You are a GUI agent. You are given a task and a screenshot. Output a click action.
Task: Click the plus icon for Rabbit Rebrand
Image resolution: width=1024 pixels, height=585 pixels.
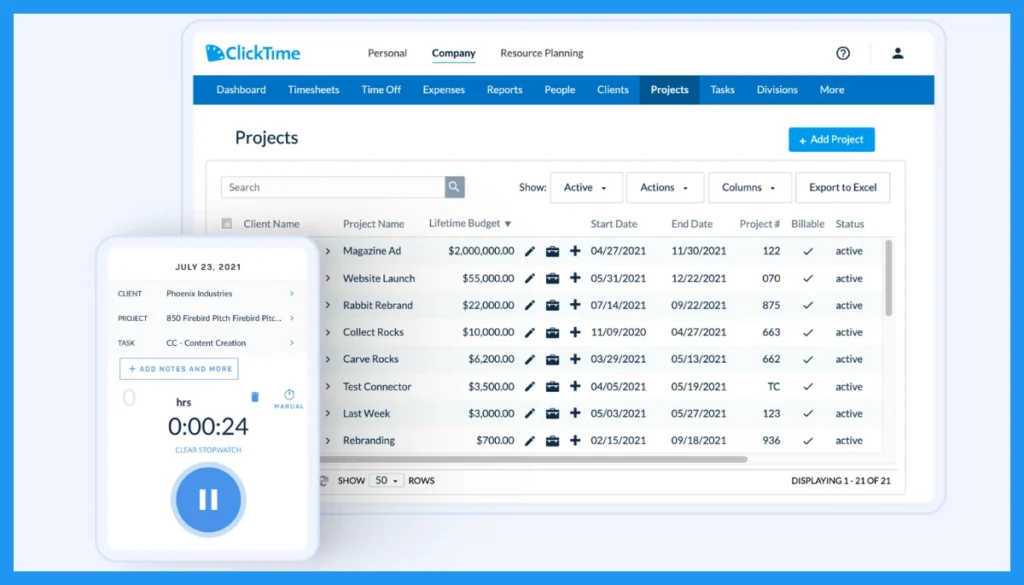(575, 305)
